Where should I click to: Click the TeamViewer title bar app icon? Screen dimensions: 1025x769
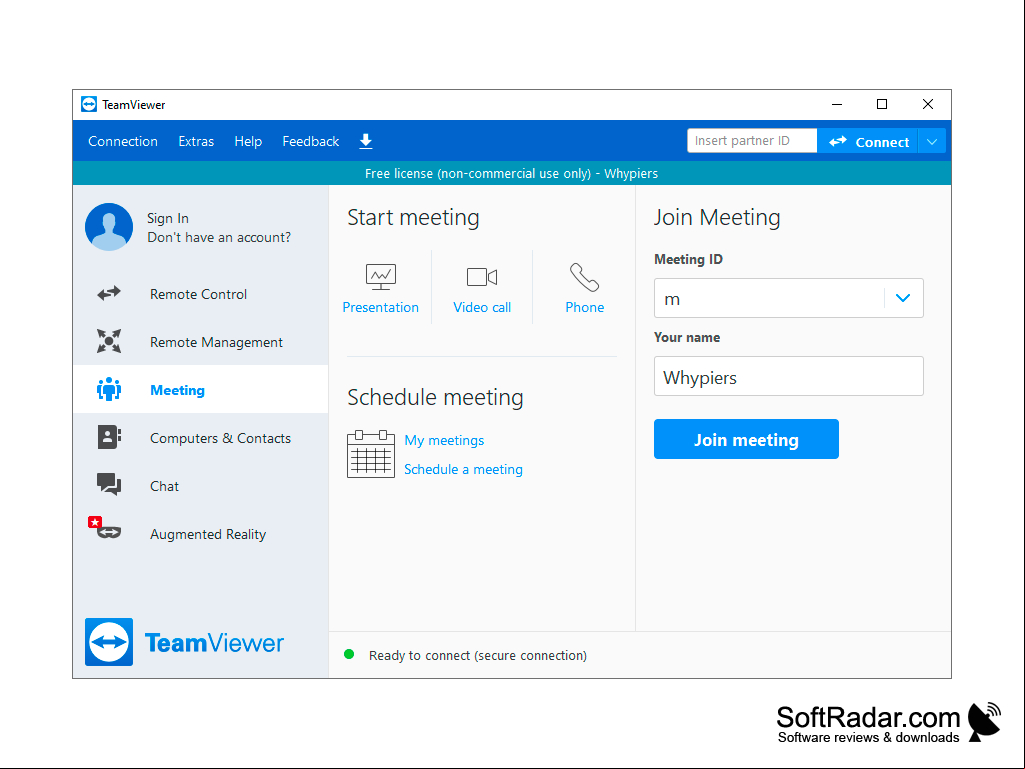tap(89, 105)
